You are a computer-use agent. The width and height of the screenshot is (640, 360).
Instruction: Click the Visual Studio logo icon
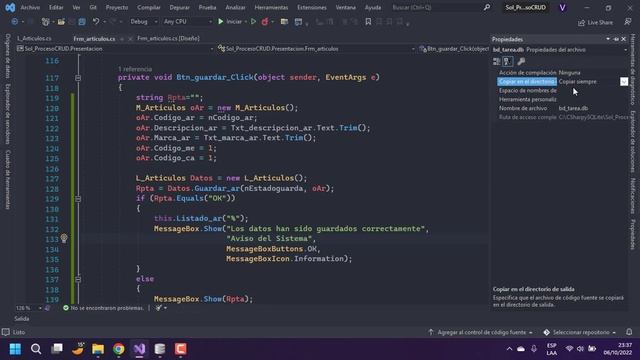click(x=10, y=7)
